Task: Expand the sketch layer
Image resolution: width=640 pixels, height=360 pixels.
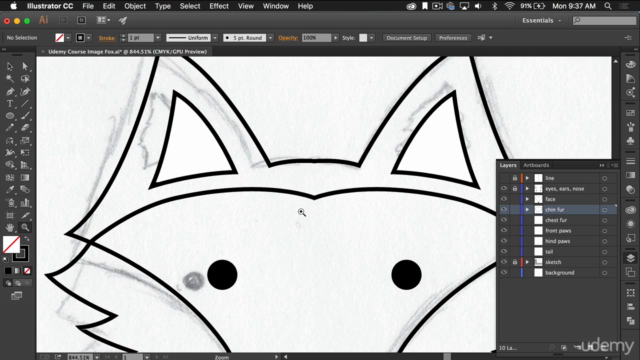Action: pos(527,262)
